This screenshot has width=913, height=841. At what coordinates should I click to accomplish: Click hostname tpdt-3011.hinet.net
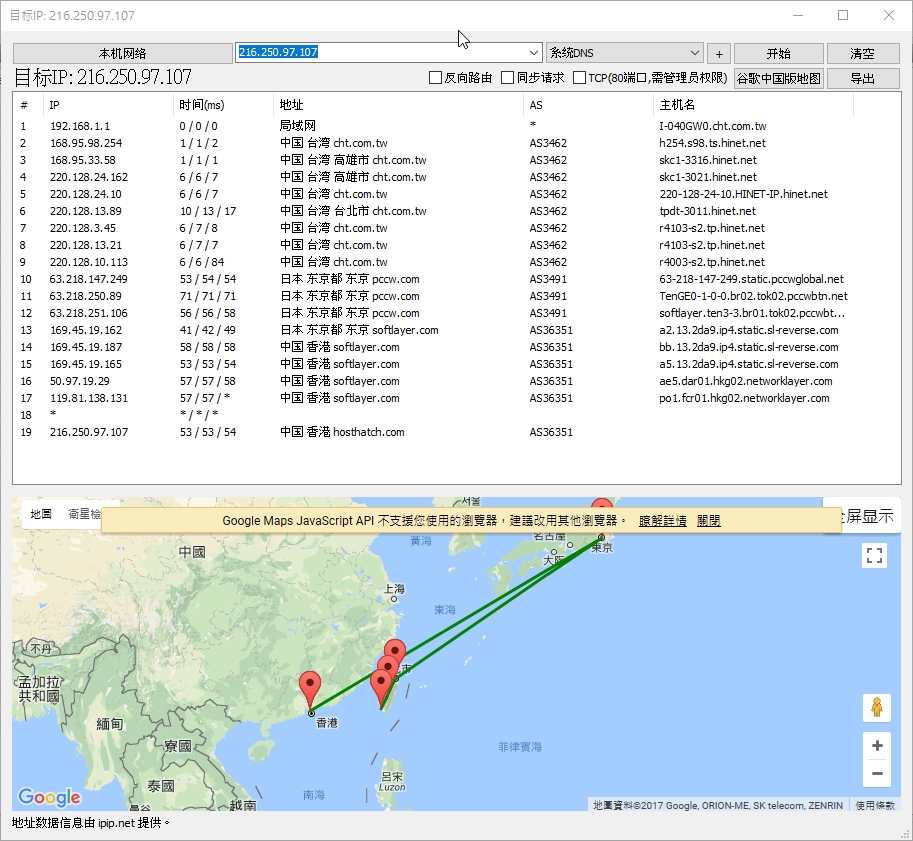707,211
